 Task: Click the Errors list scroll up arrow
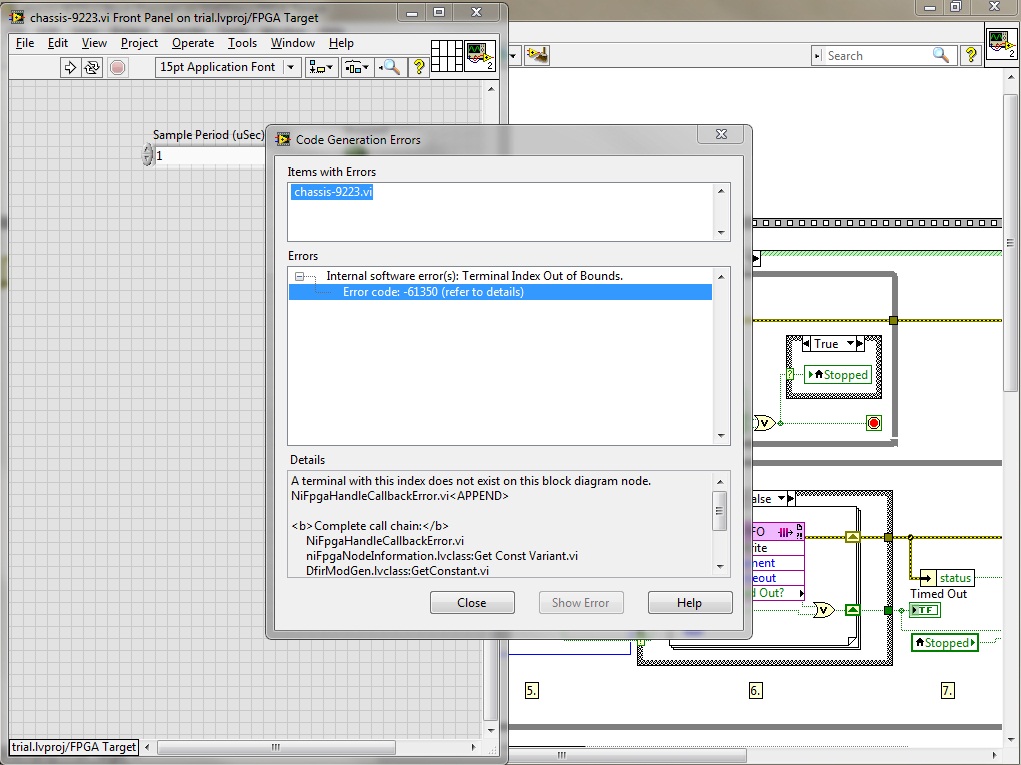(x=721, y=277)
